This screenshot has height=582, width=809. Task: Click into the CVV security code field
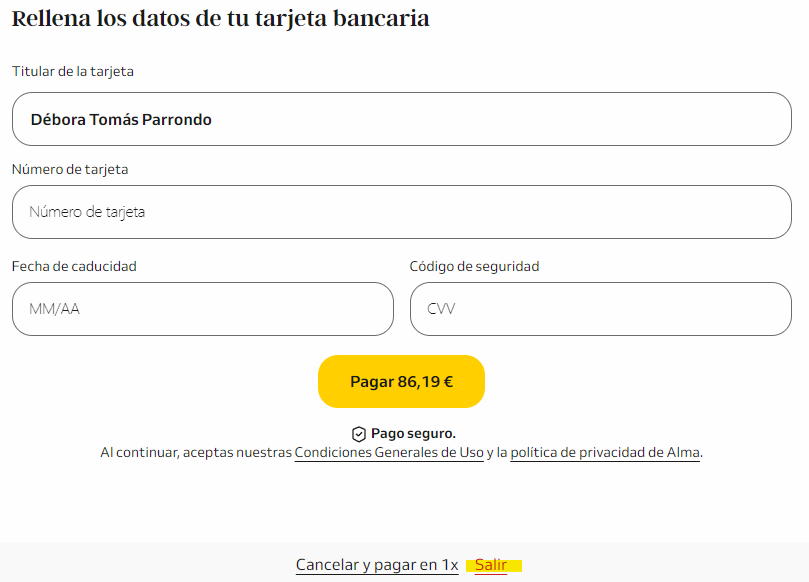tap(601, 309)
